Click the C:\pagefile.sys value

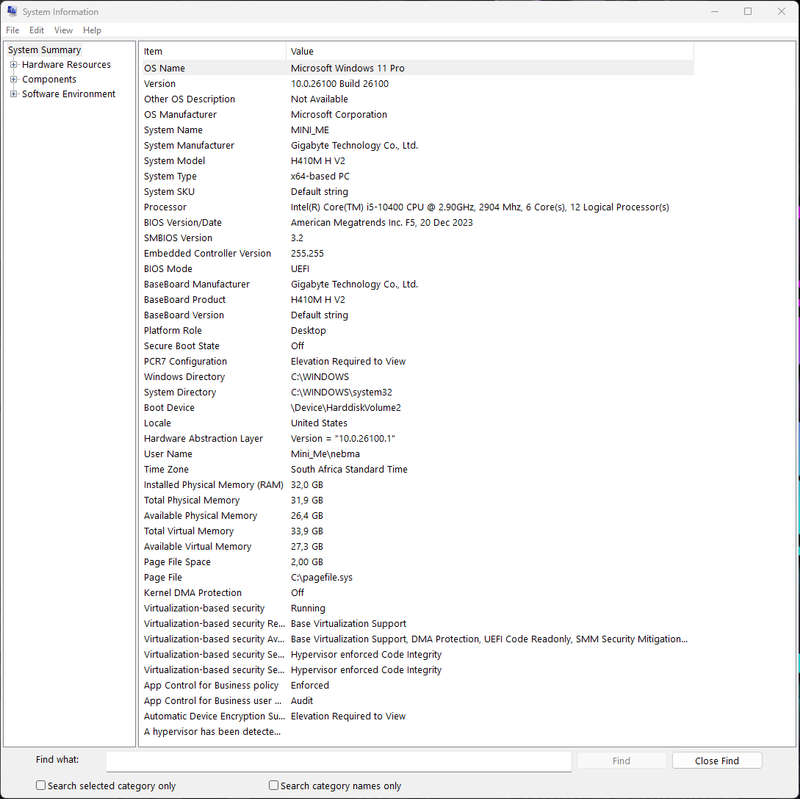(321, 577)
